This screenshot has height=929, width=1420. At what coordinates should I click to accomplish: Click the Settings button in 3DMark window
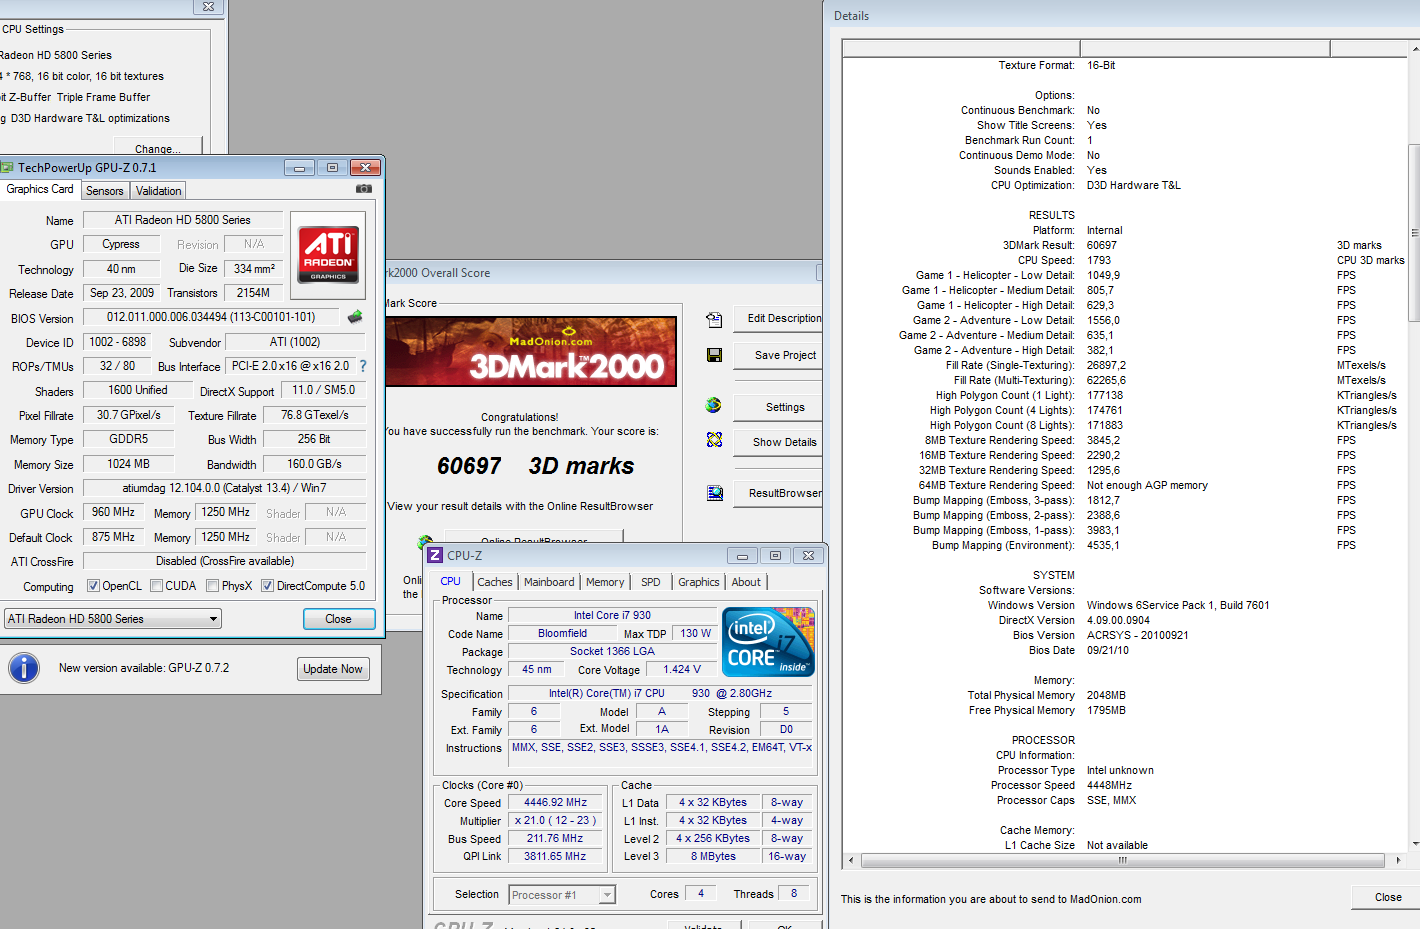click(x=780, y=407)
